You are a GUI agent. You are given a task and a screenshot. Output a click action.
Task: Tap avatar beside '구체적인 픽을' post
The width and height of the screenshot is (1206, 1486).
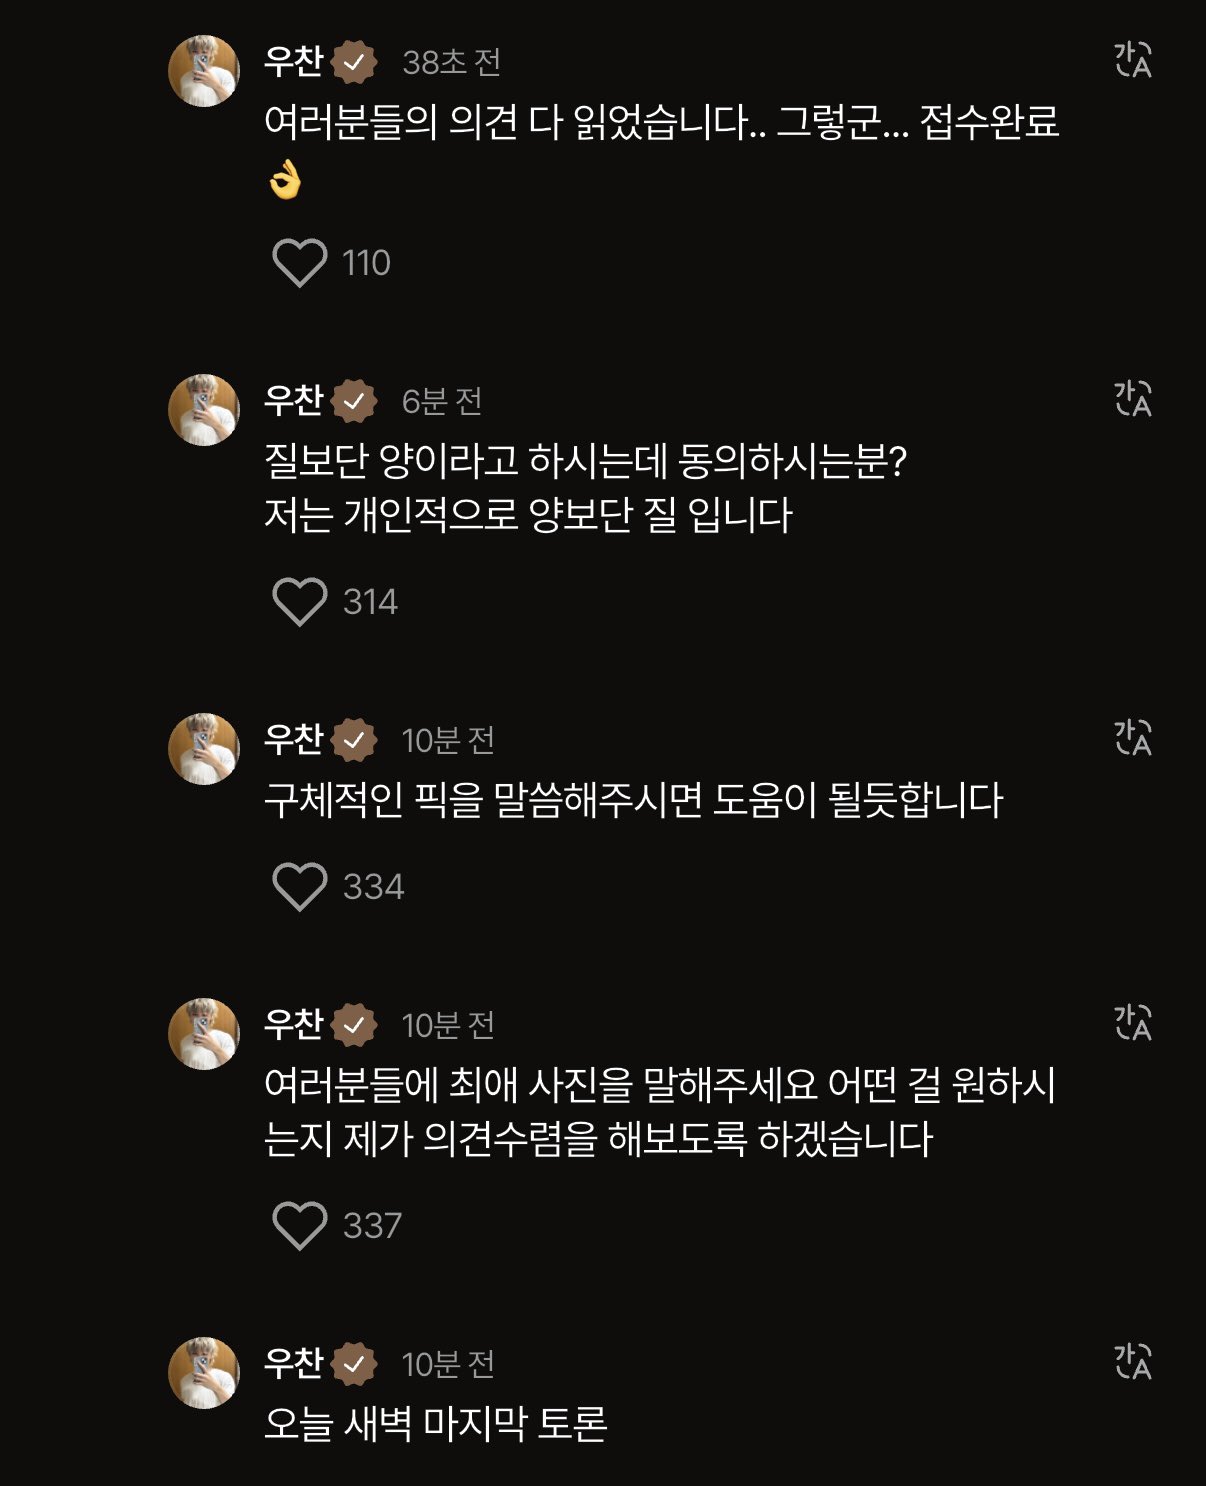tap(204, 749)
